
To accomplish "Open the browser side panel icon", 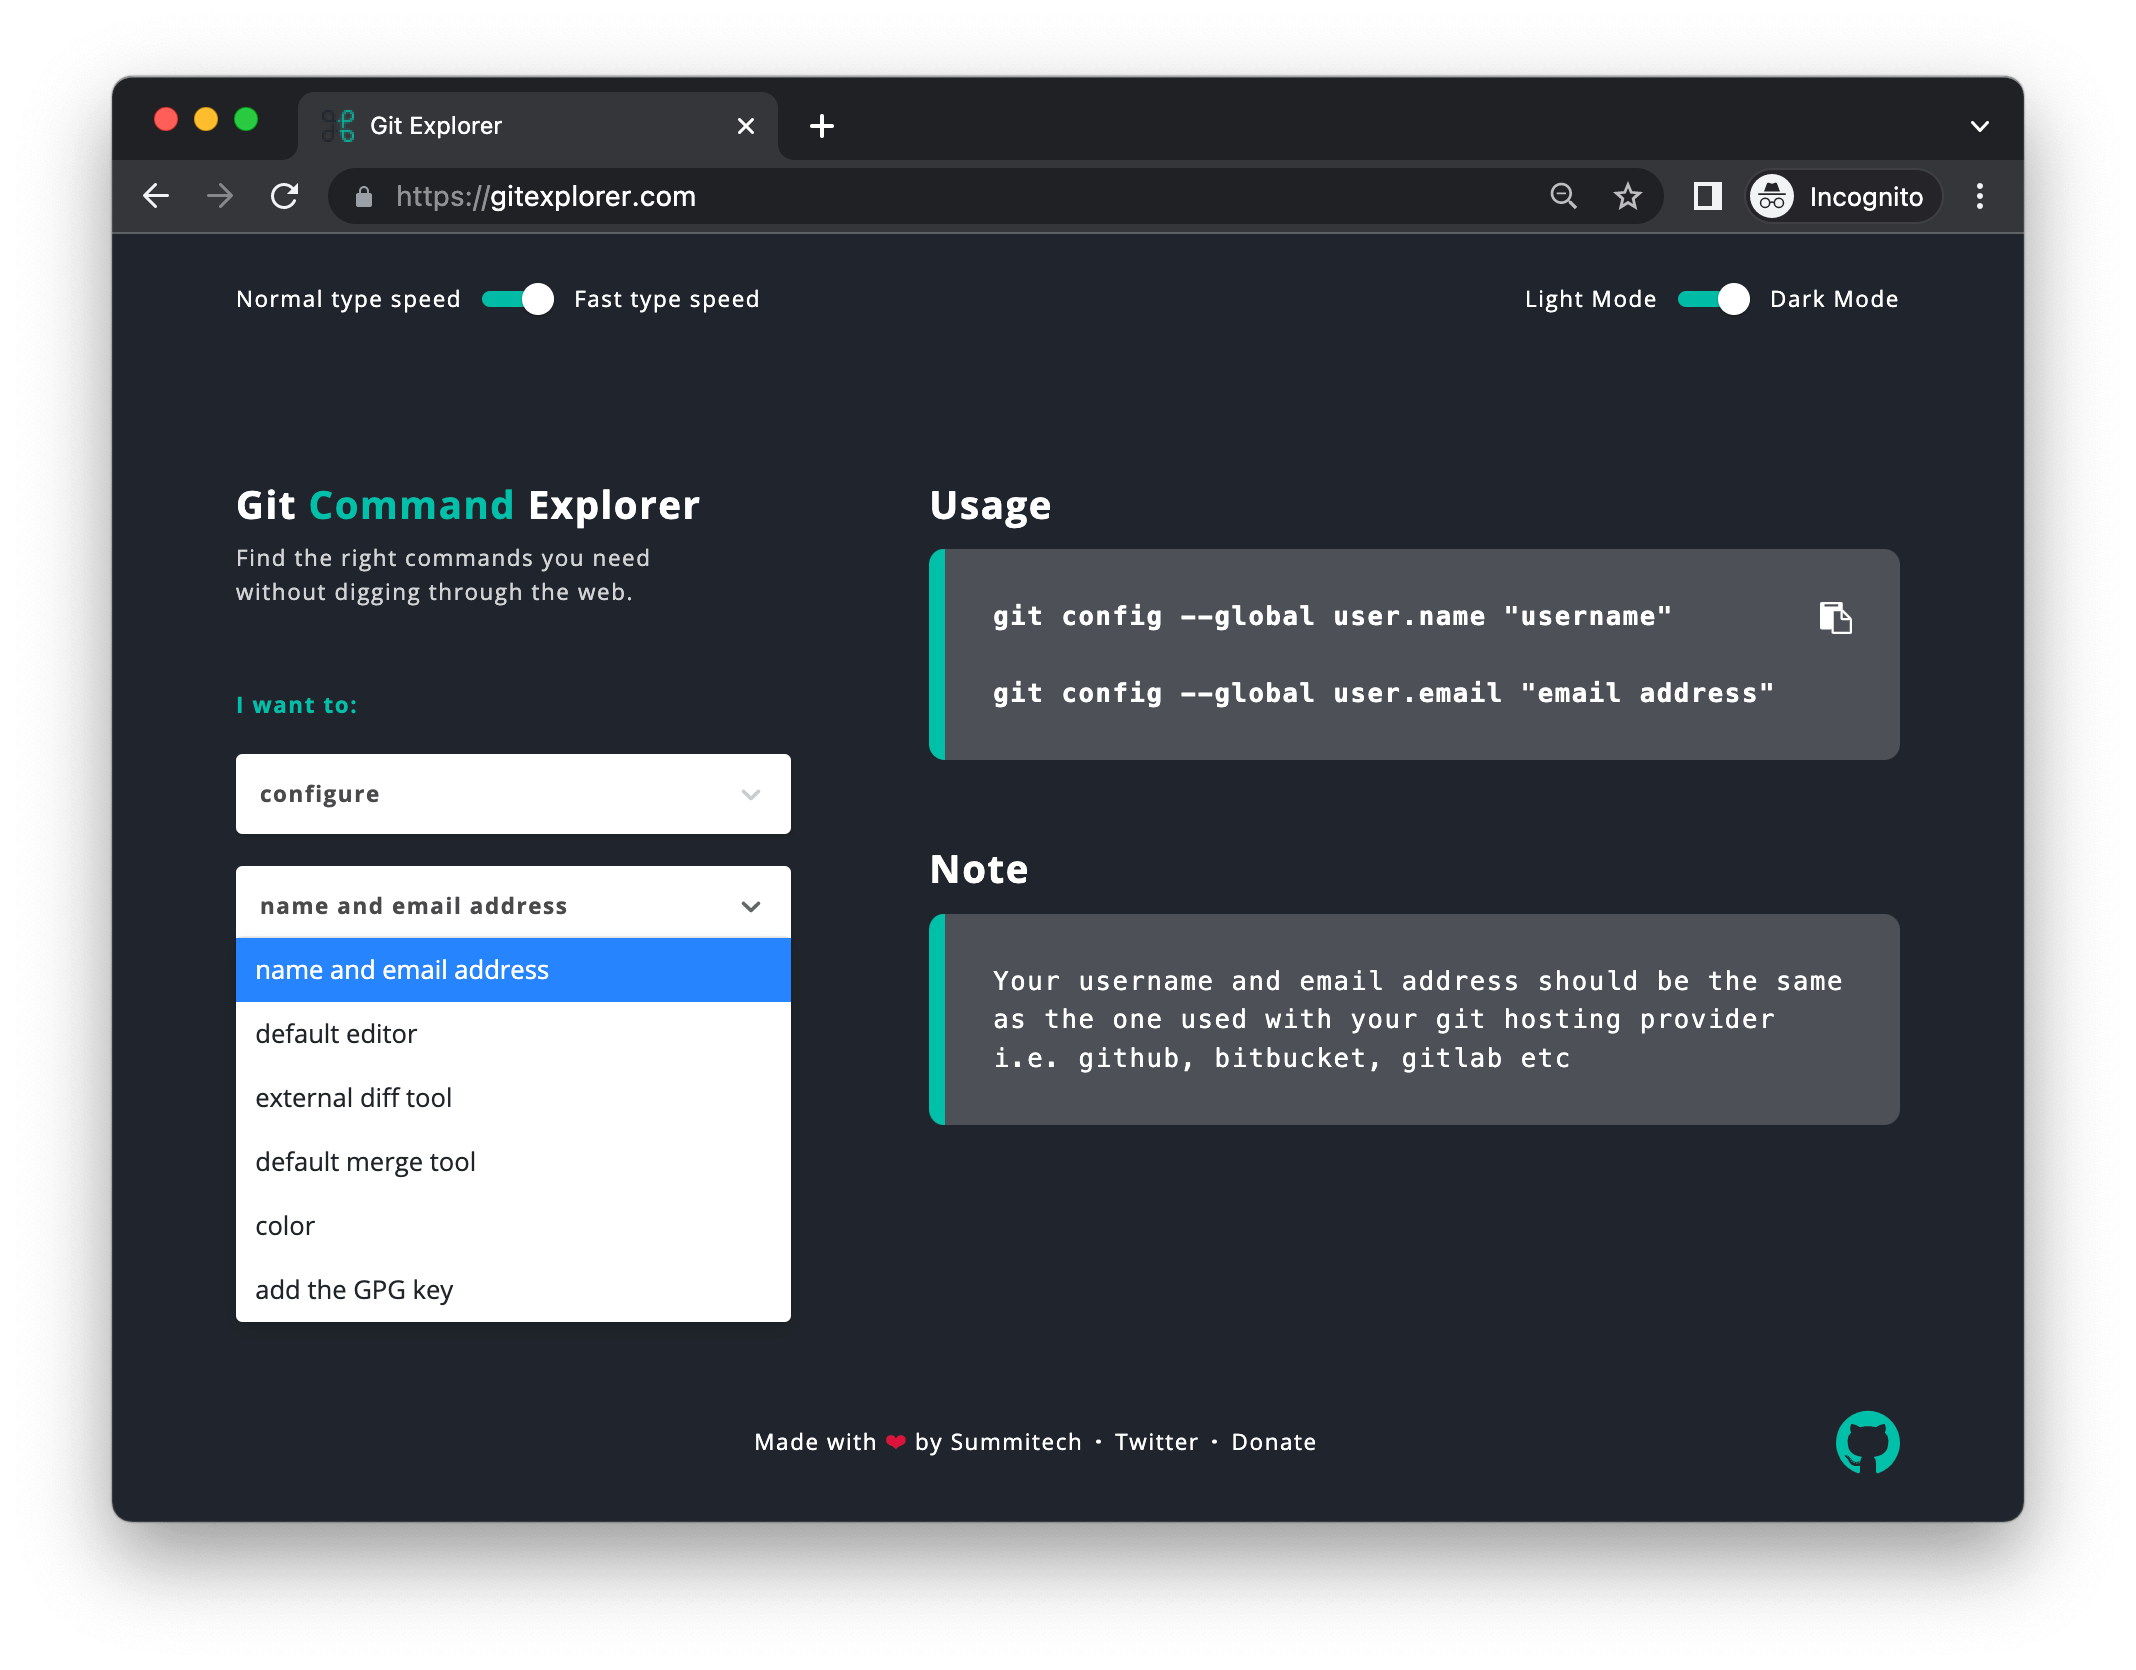I will pyautogui.click(x=1707, y=196).
